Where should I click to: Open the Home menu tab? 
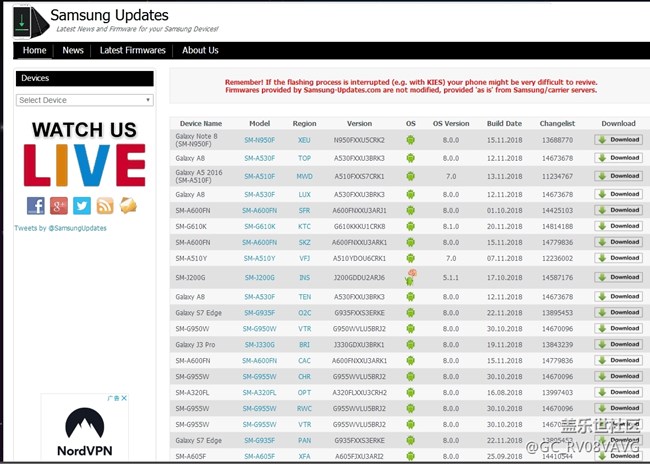35,50
